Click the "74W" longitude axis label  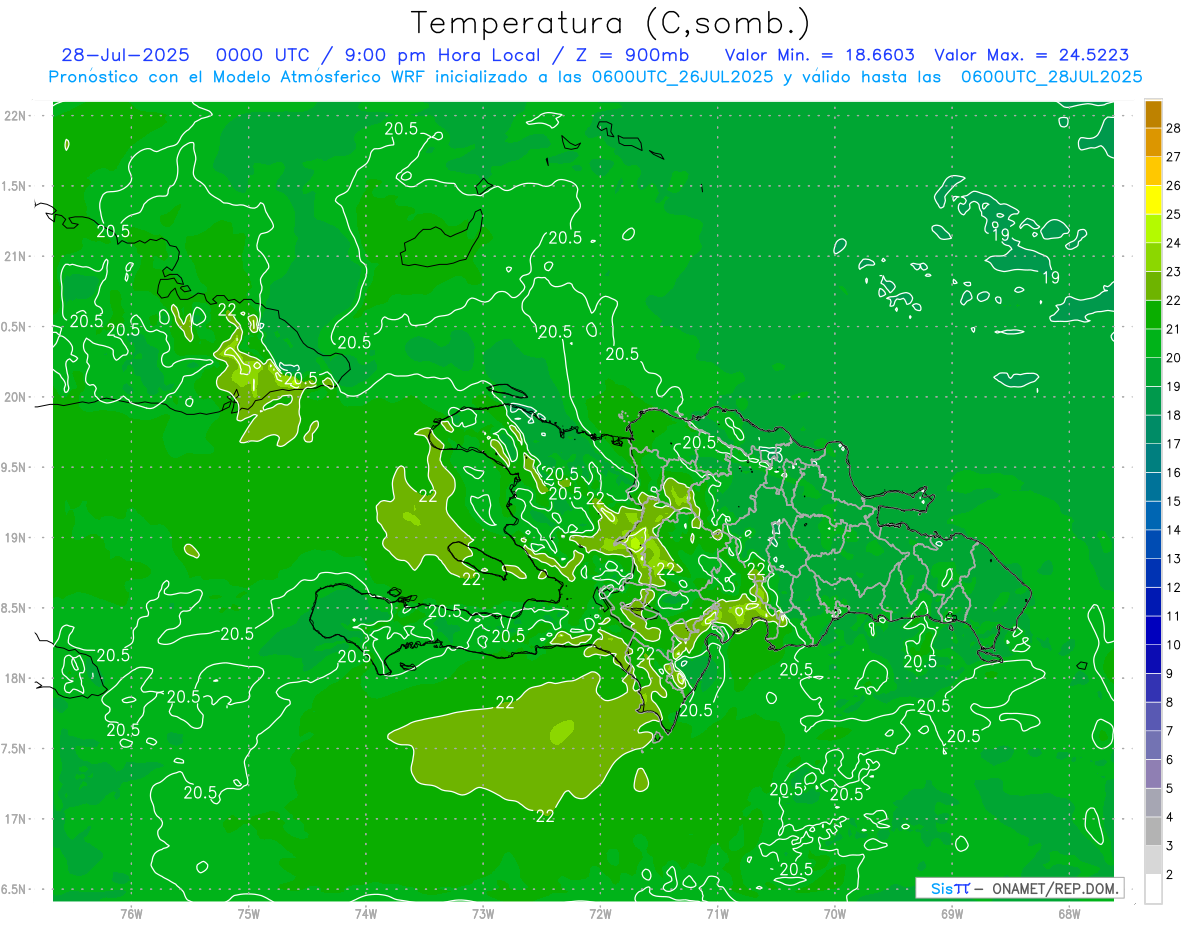(366, 913)
